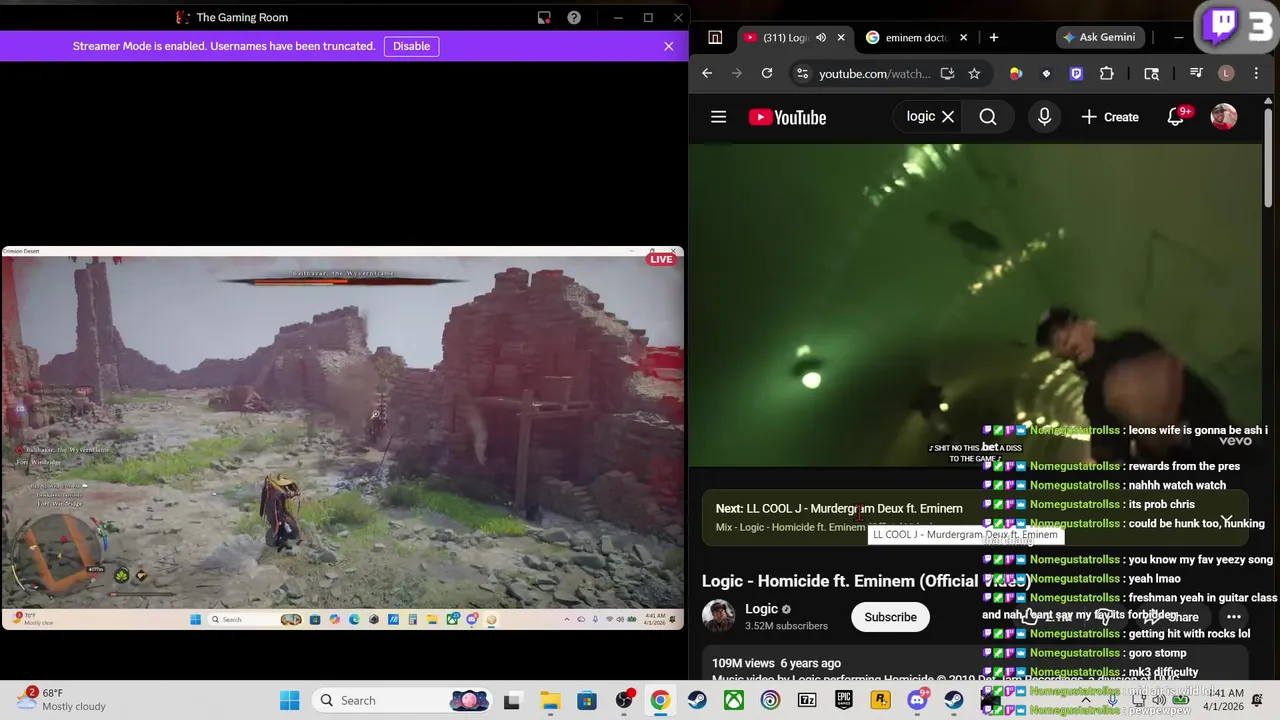This screenshot has height=720, width=1280.
Task: Open Xbox app from the taskbar
Action: coord(733,700)
